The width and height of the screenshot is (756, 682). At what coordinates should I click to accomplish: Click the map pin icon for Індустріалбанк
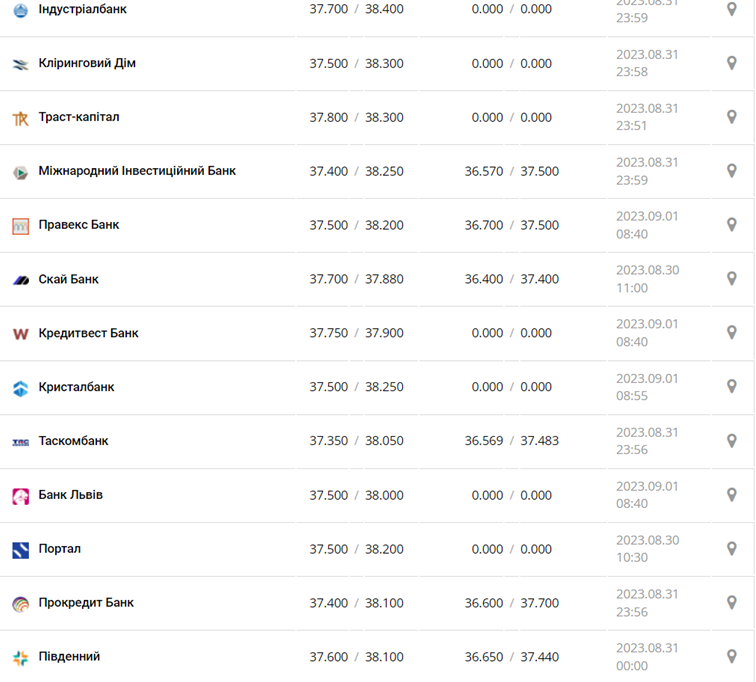[x=731, y=9]
